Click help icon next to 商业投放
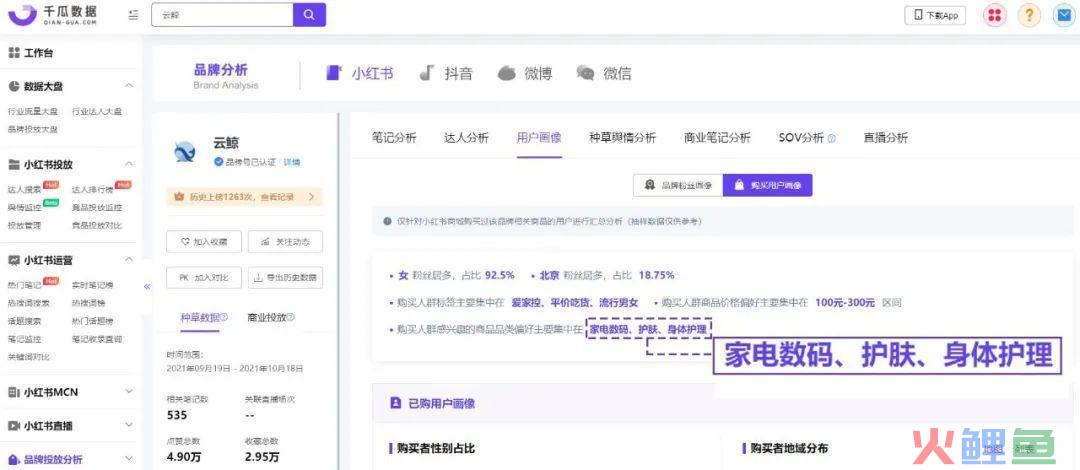 pyautogui.click(x=291, y=318)
